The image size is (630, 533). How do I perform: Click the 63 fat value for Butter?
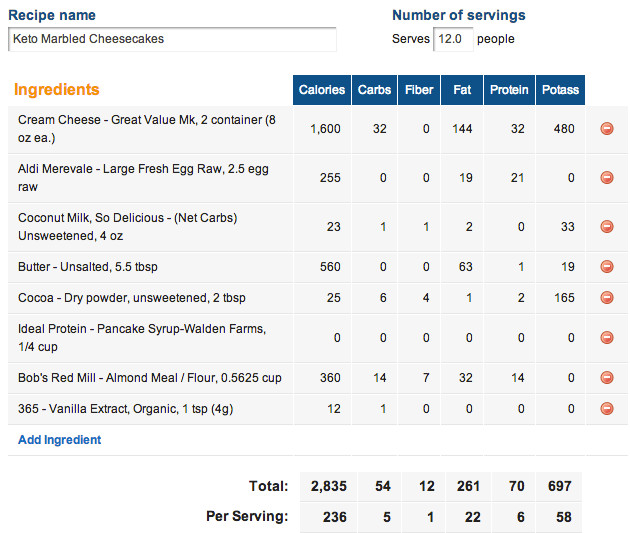click(x=466, y=267)
